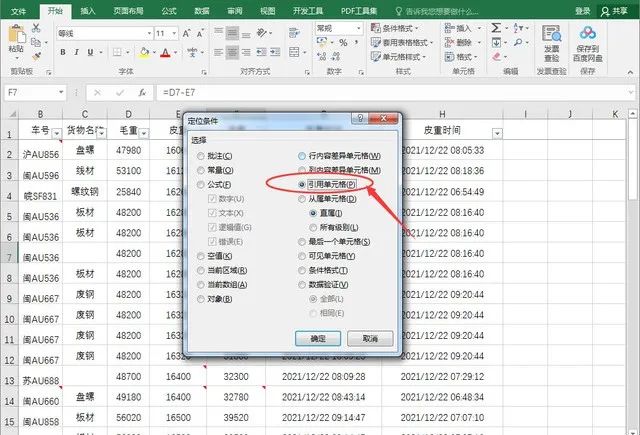Click the Find and Select magnifier icon
The width and height of the screenshot is (640, 435).
[x=518, y=42]
